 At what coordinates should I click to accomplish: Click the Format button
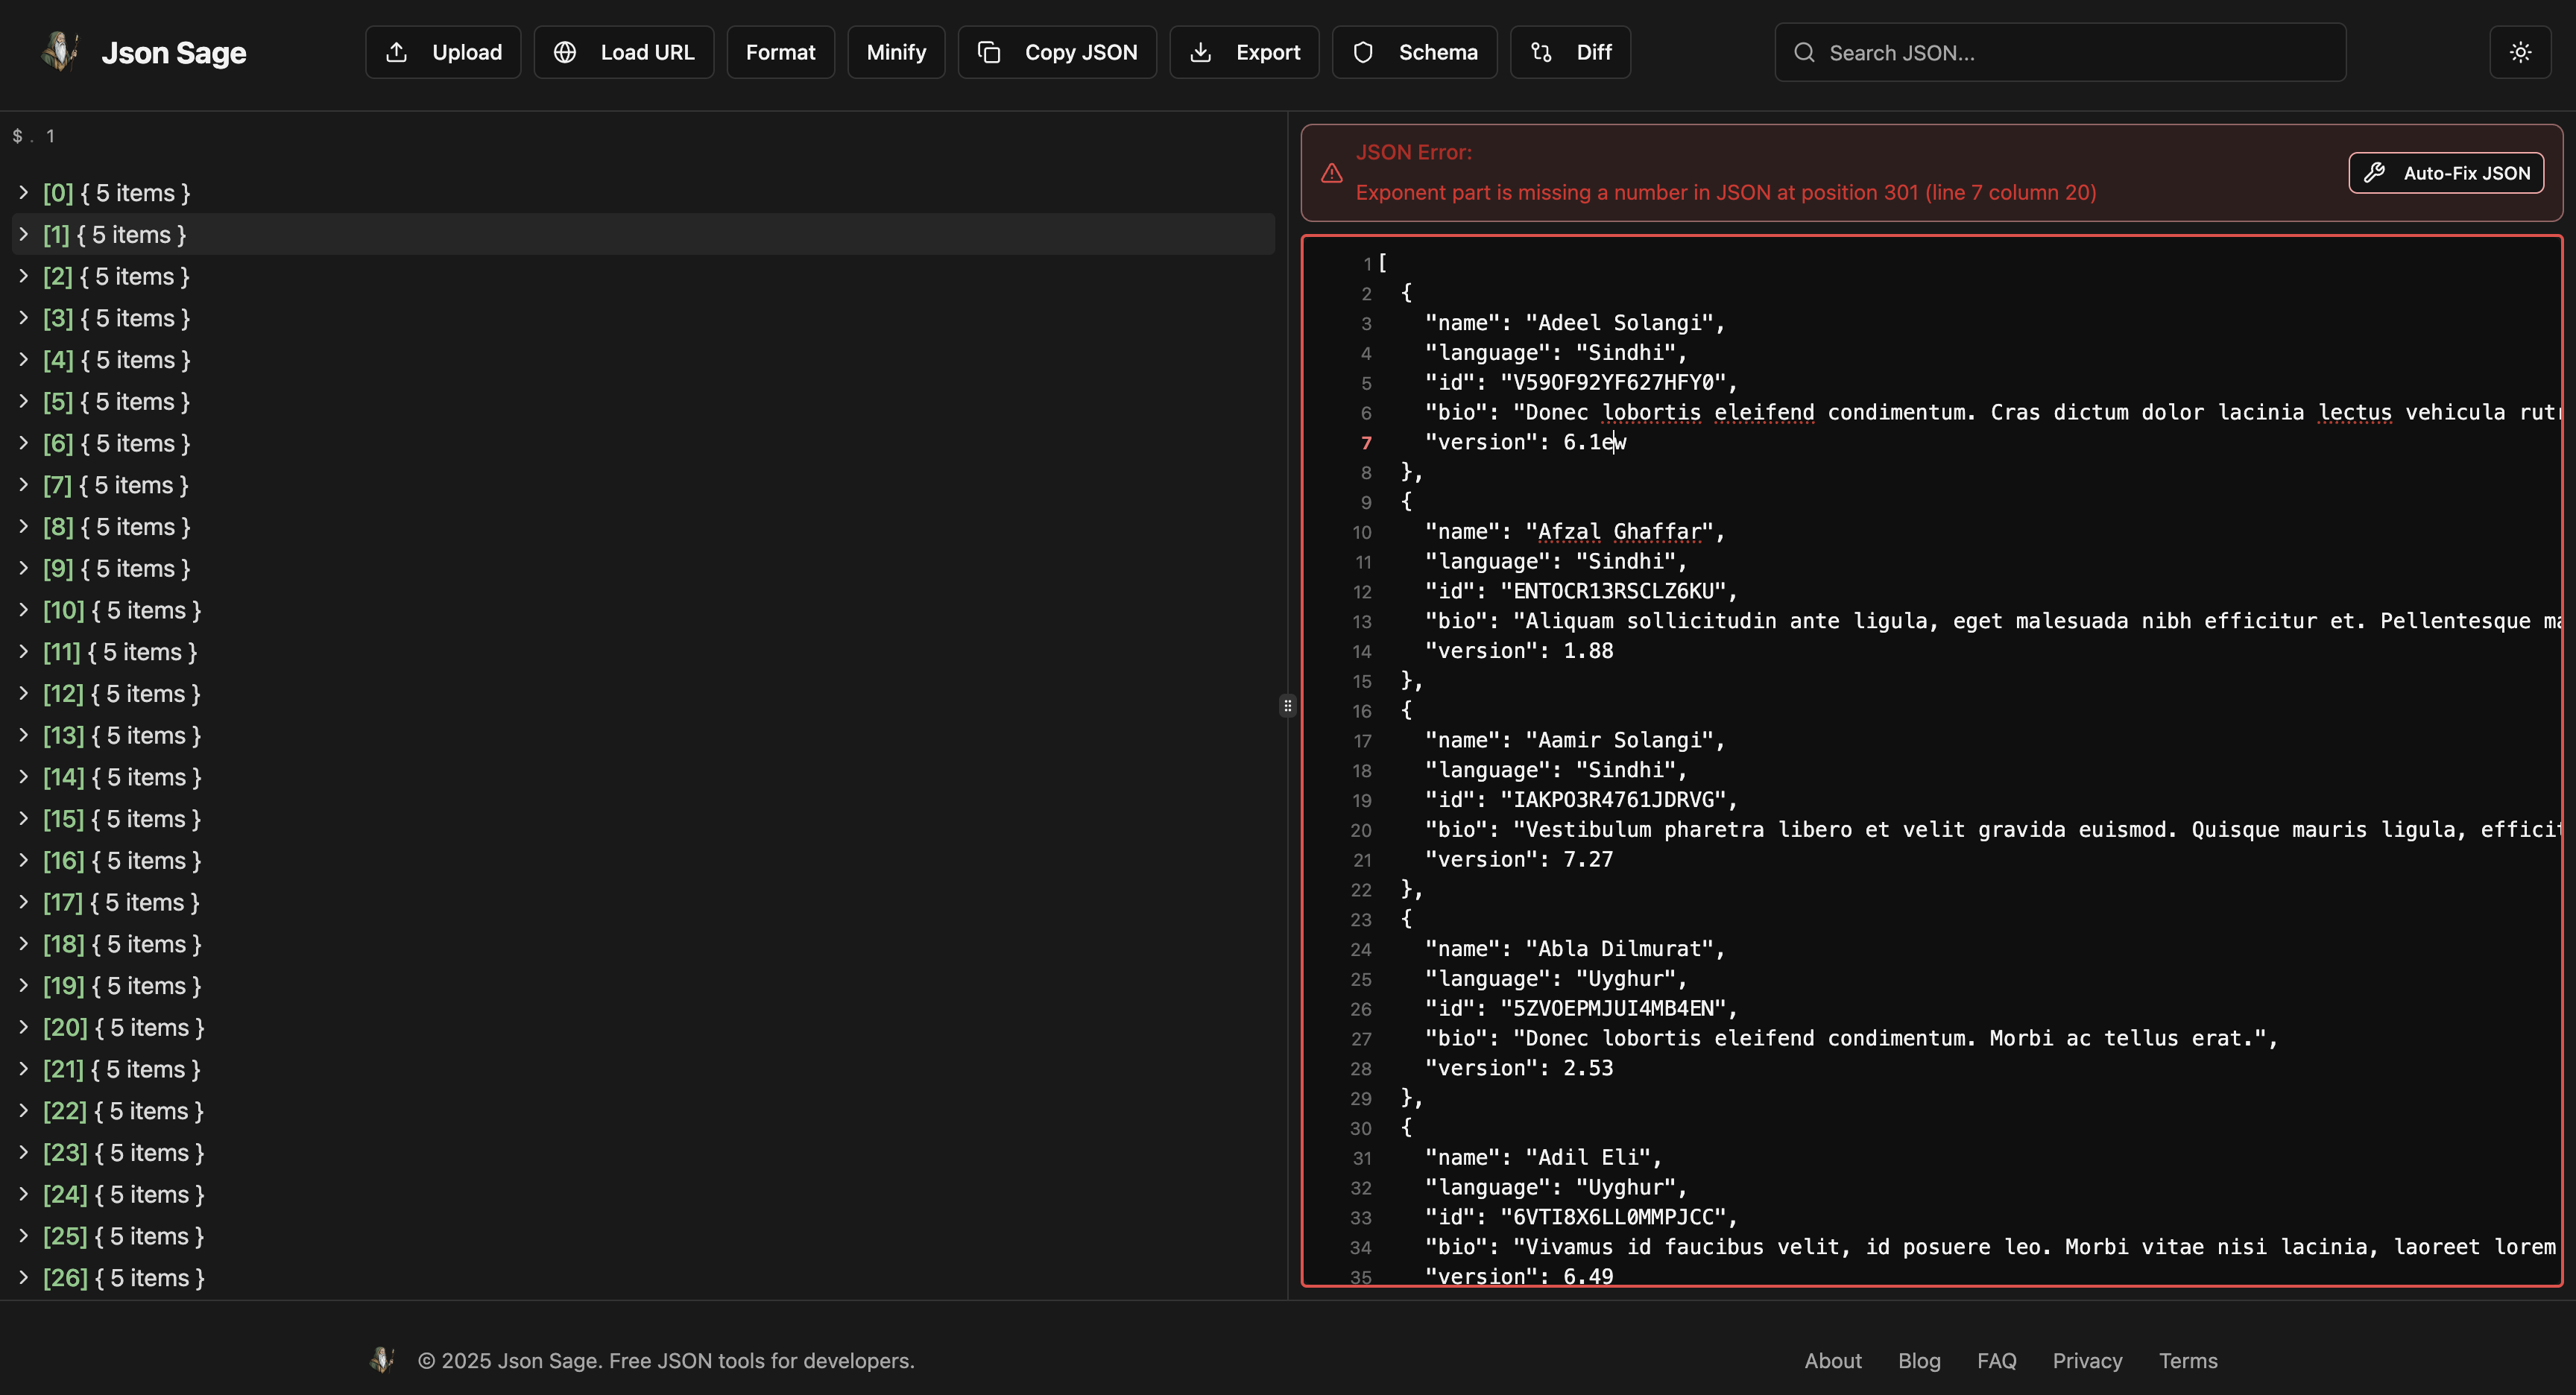(x=780, y=52)
